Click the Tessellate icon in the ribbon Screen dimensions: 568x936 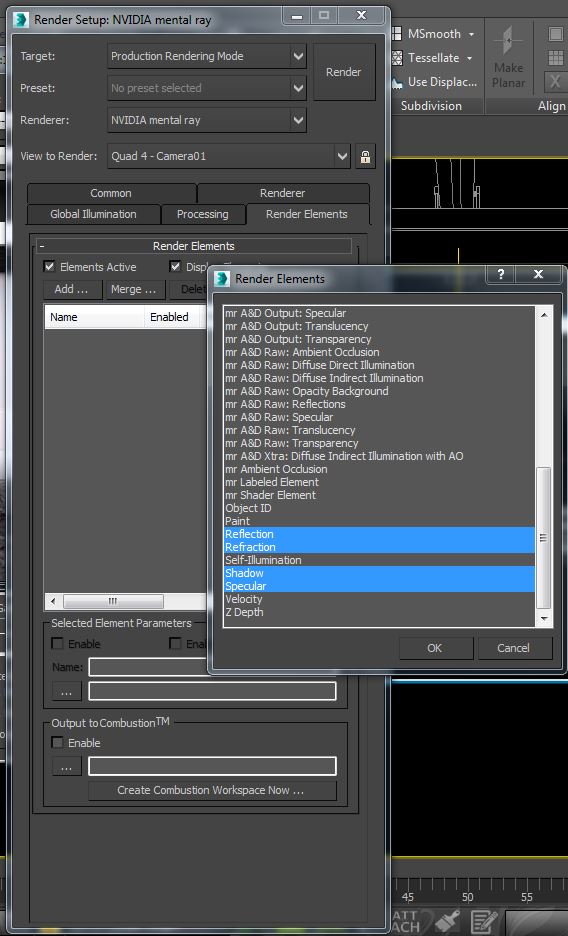pos(397,58)
